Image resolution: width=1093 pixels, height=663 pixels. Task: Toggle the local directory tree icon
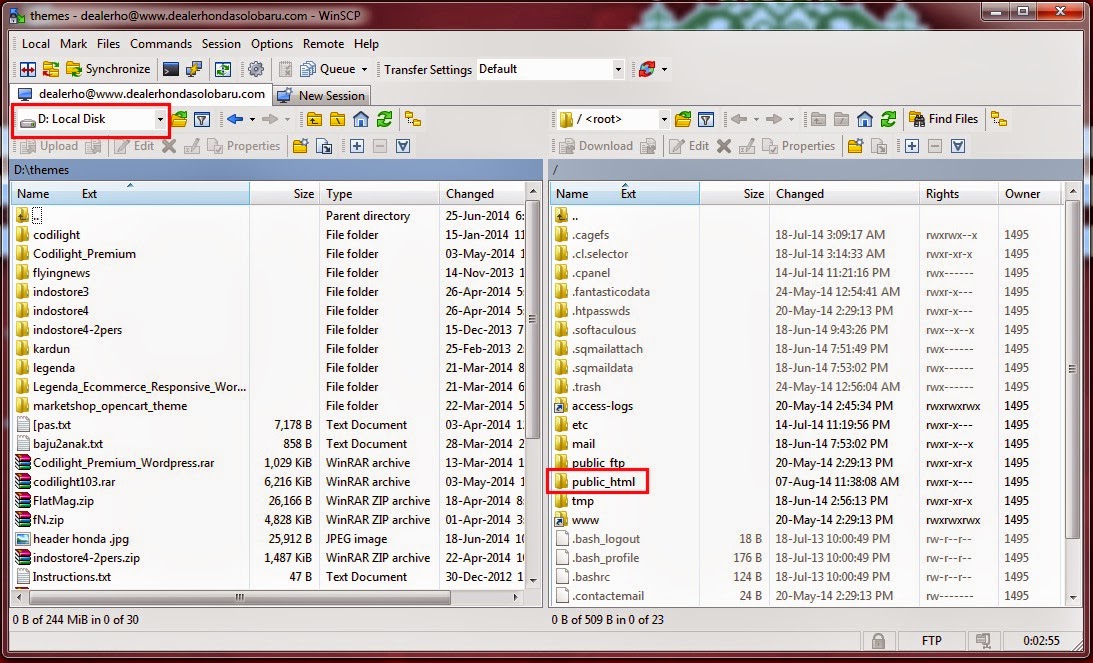click(413, 119)
